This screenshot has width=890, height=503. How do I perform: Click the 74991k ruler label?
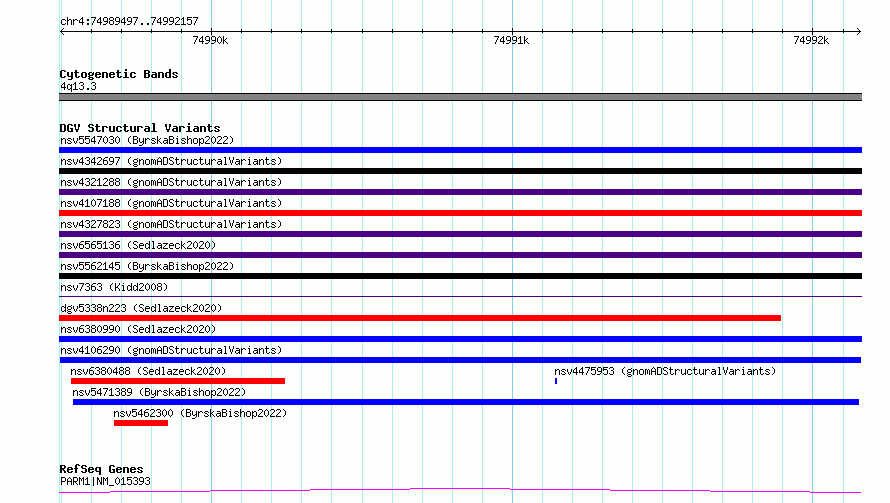(511, 40)
